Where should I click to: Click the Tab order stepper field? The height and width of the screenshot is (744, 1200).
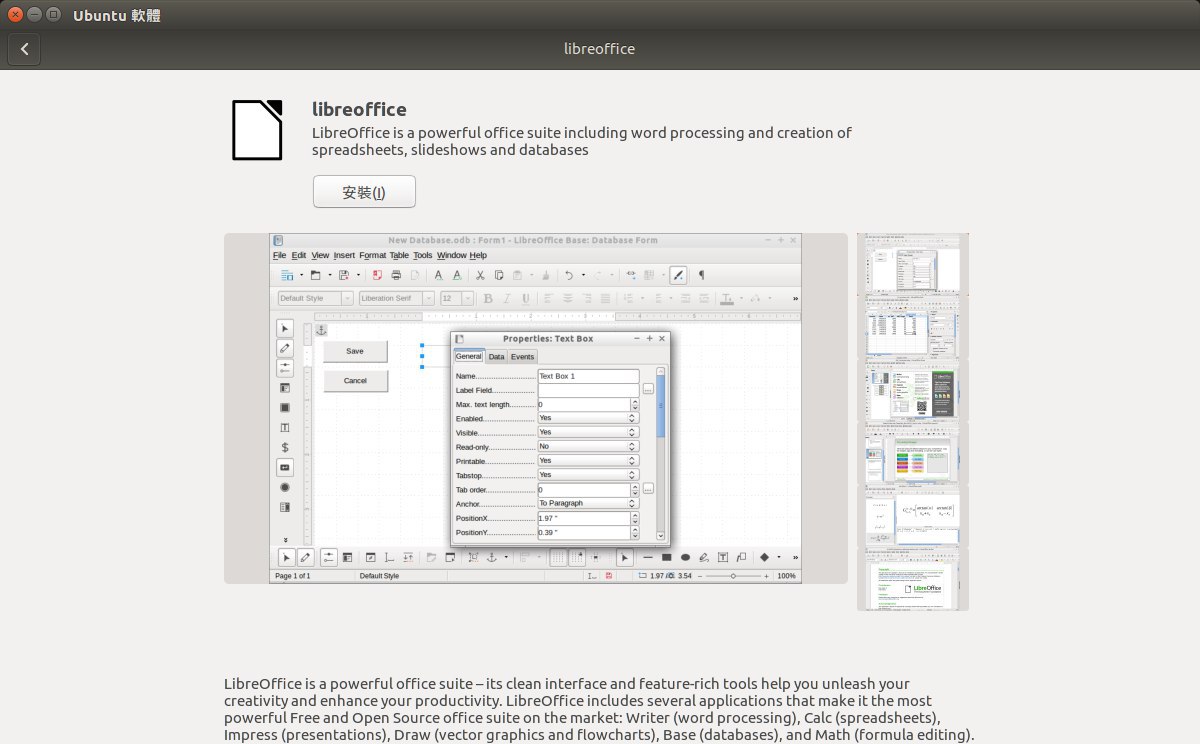[588, 490]
